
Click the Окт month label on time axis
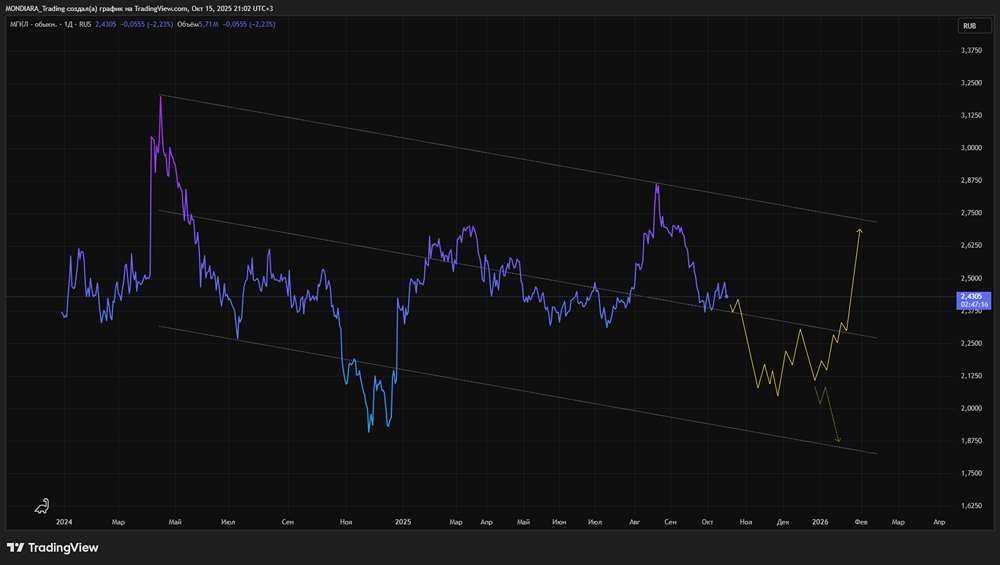[x=707, y=522]
